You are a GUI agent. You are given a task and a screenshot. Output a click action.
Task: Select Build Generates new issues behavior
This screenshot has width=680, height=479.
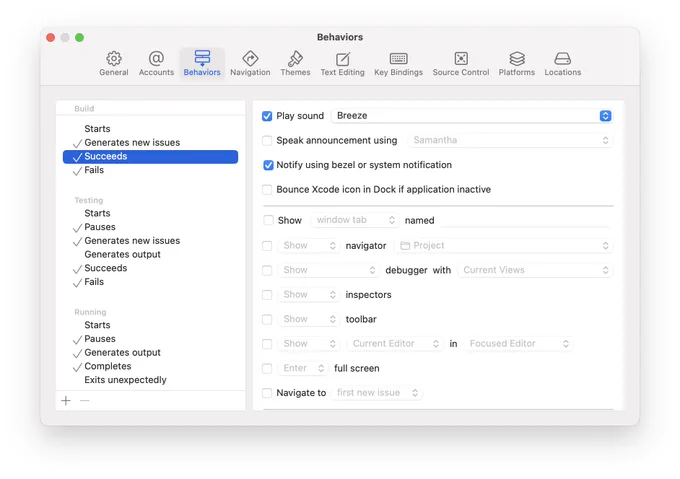click(150, 143)
